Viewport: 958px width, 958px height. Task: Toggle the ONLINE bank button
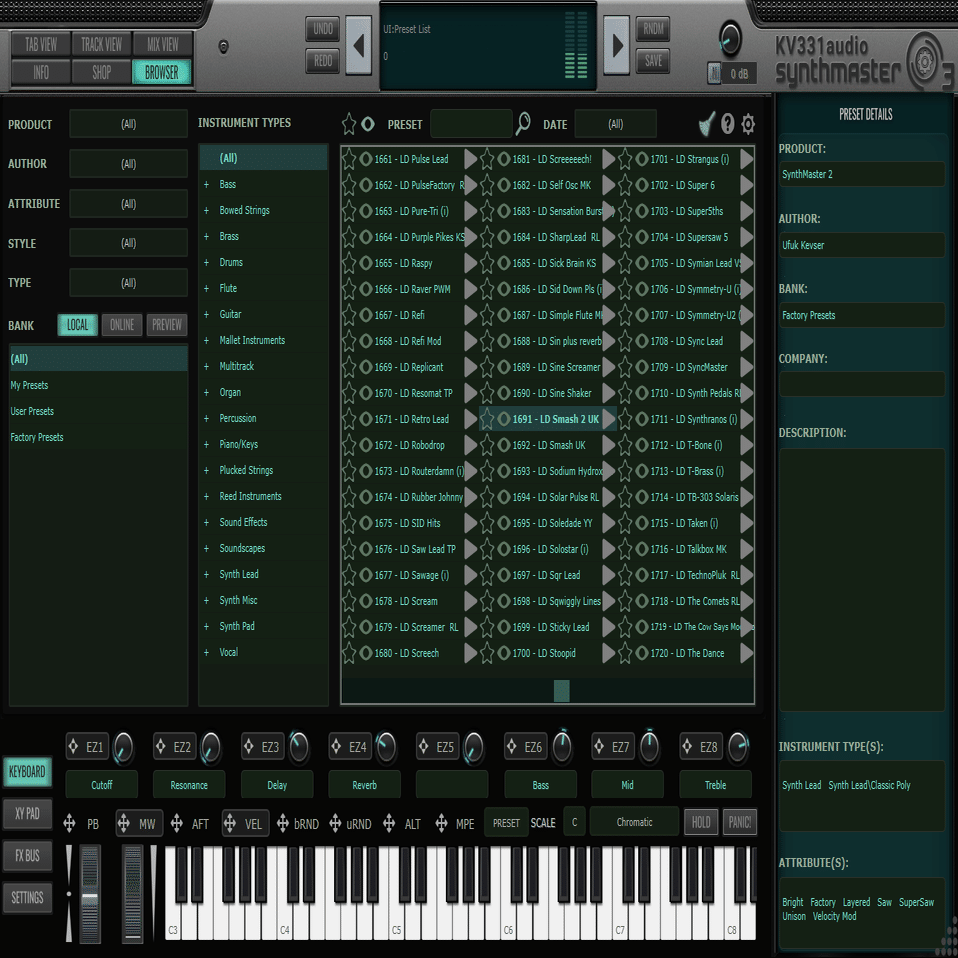tap(122, 325)
